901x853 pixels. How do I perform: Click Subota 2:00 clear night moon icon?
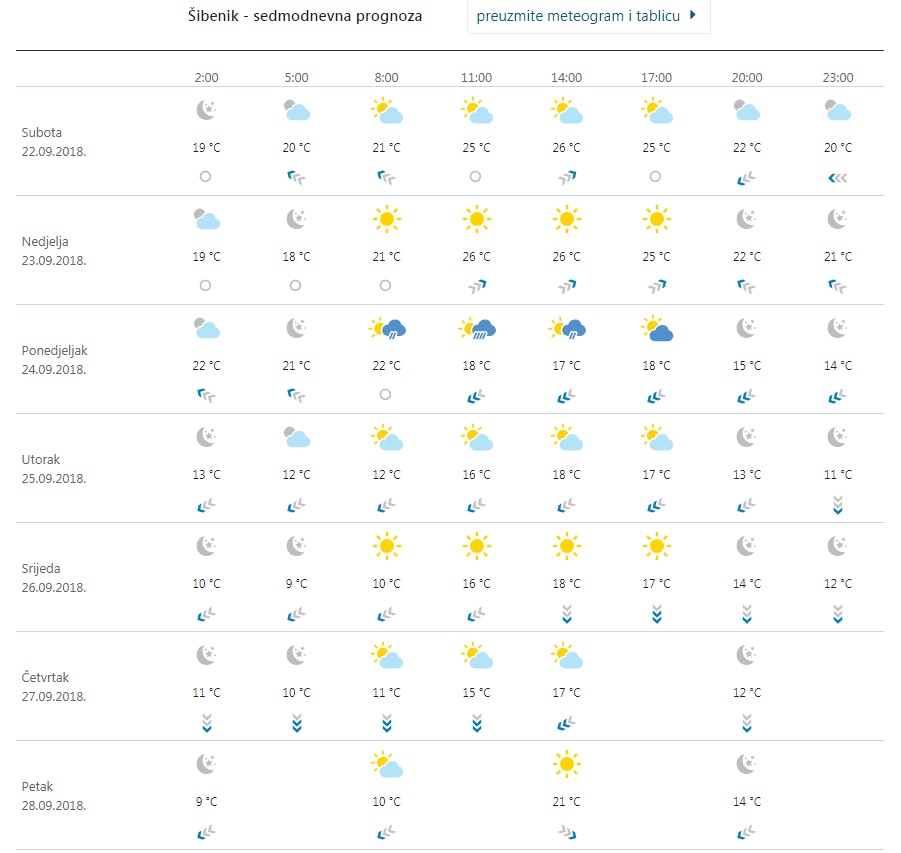pos(206,110)
